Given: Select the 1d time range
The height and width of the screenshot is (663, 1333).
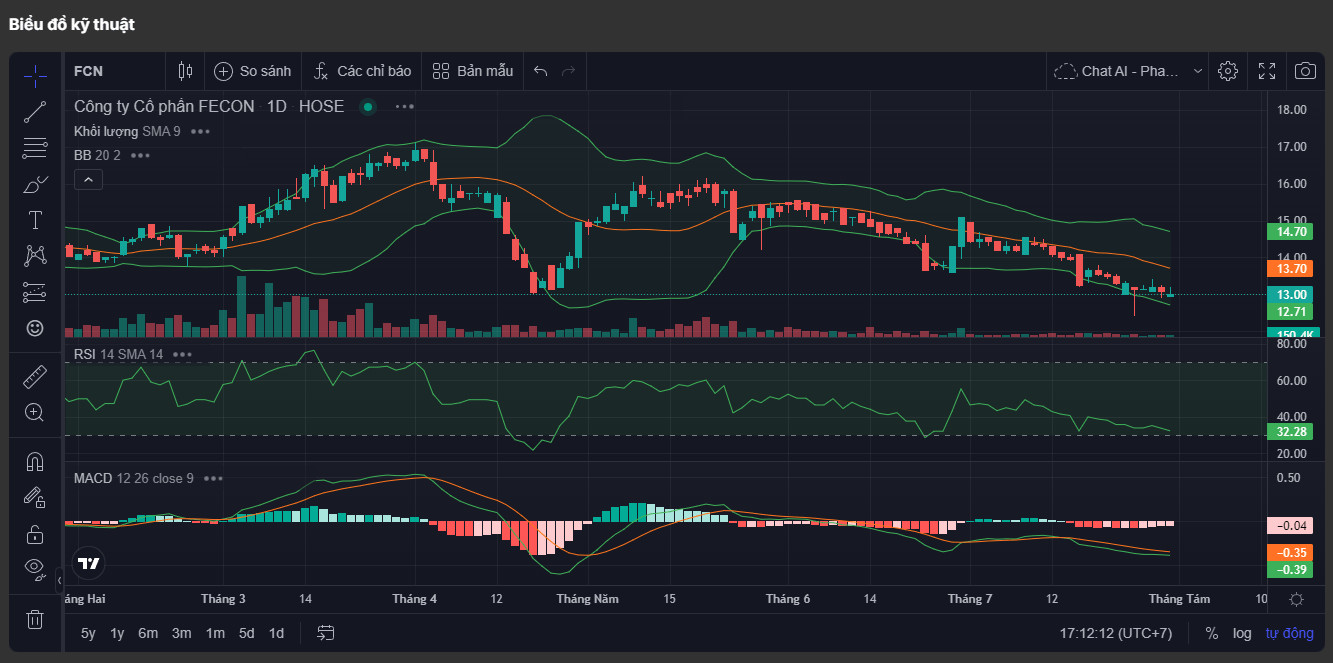Looking at the screenshot, I should (276, 633).
